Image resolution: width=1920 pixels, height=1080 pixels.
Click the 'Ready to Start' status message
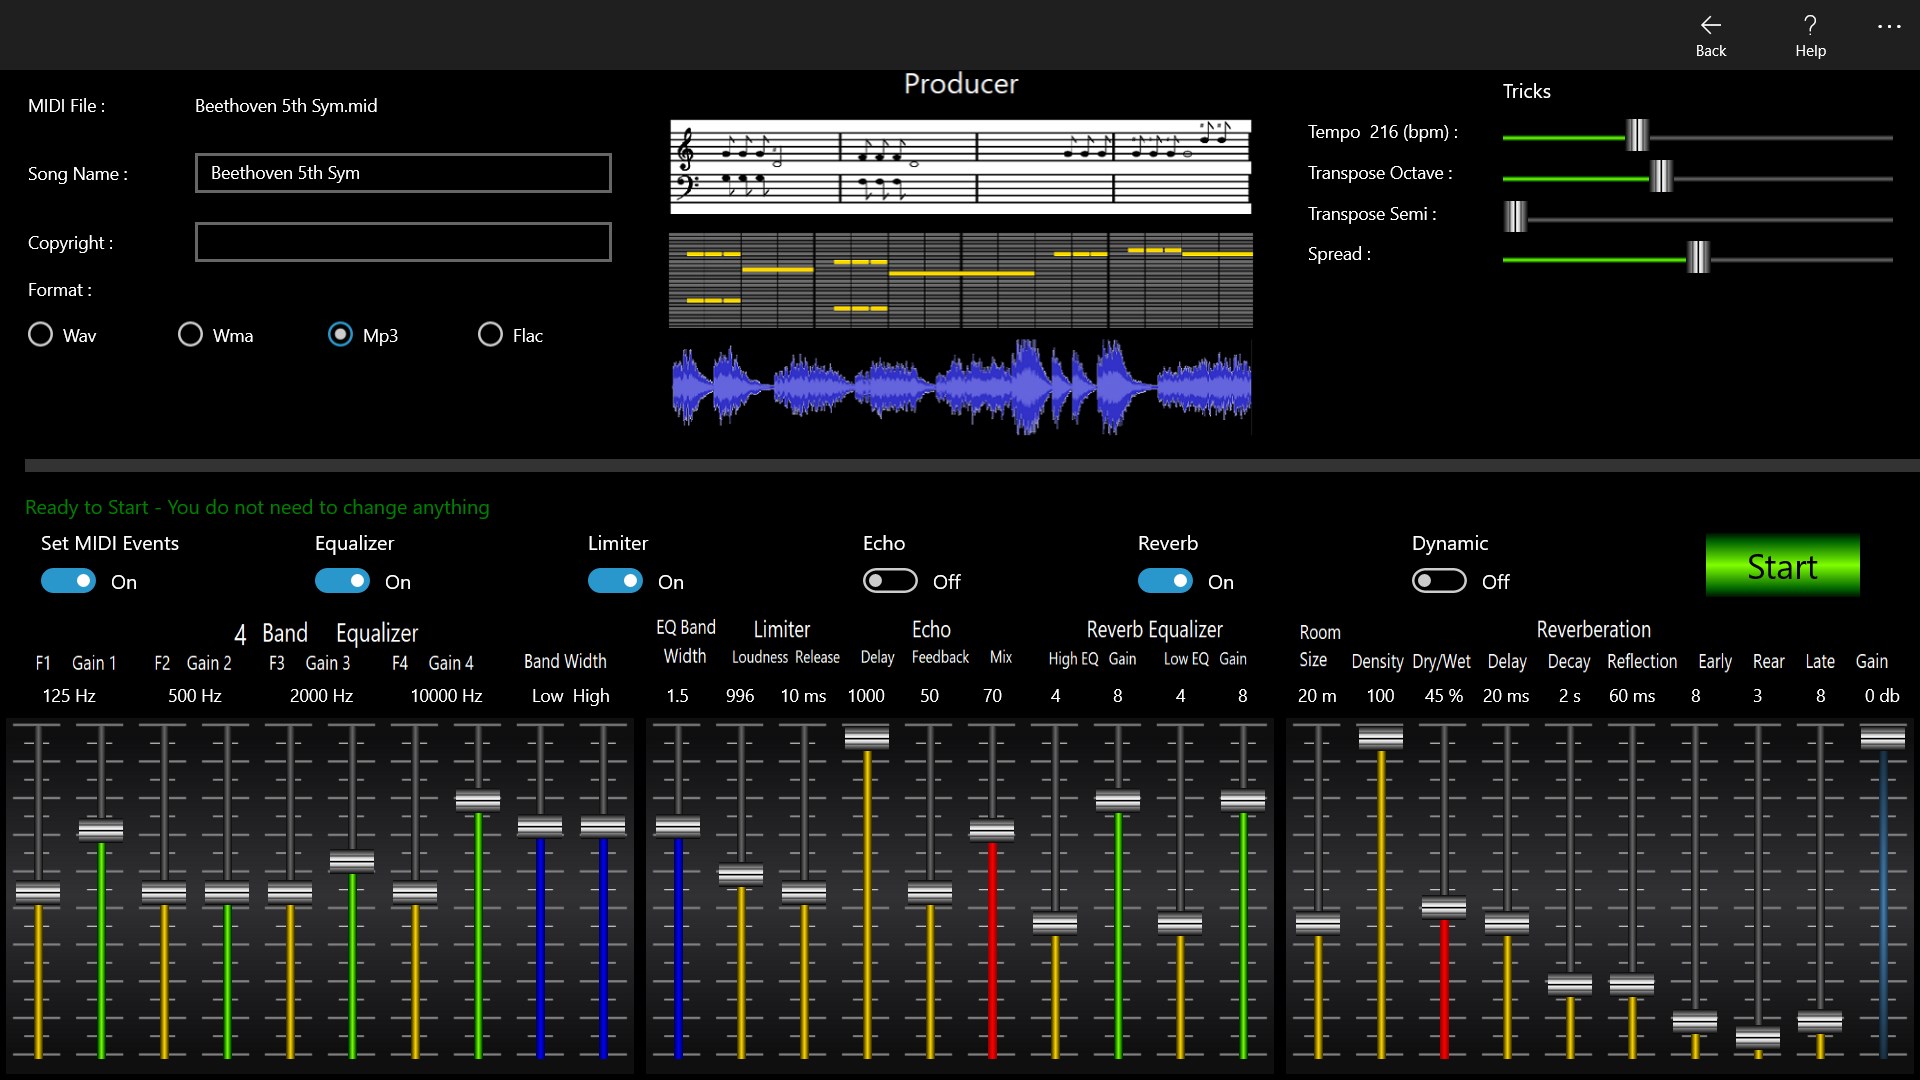pos(258,507)
